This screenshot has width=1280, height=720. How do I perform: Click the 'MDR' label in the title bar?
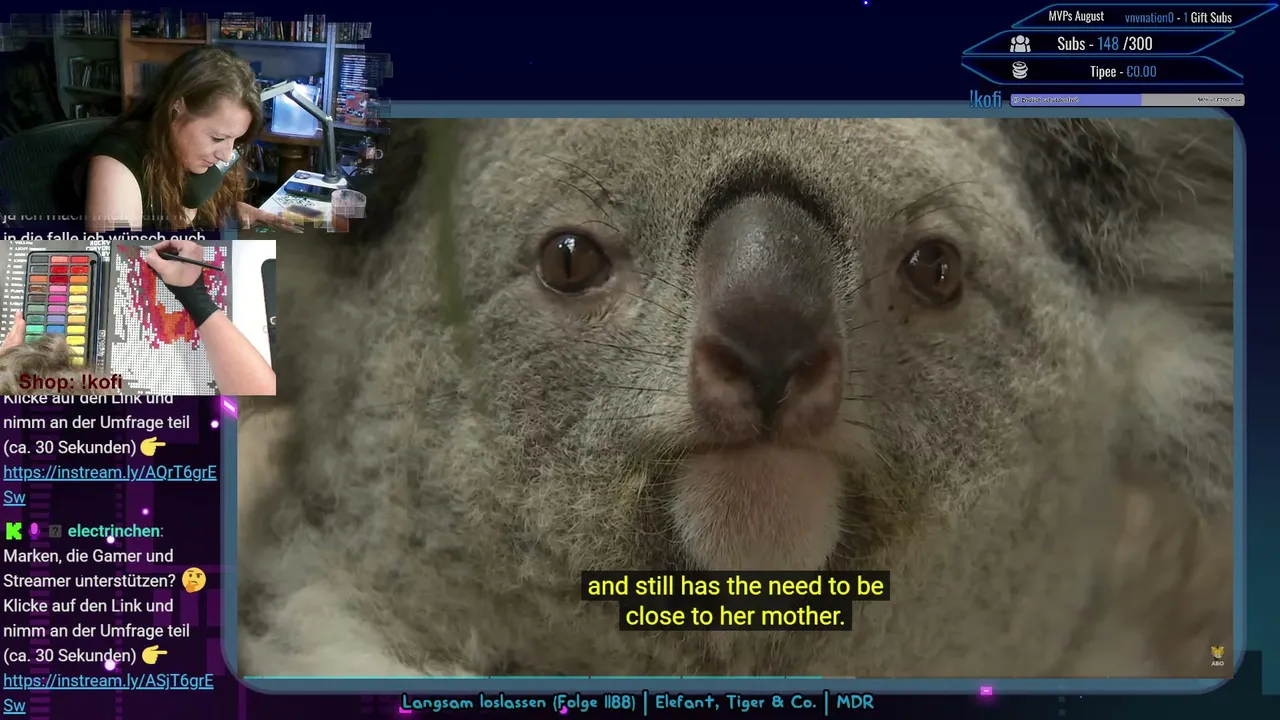point(855,702)
